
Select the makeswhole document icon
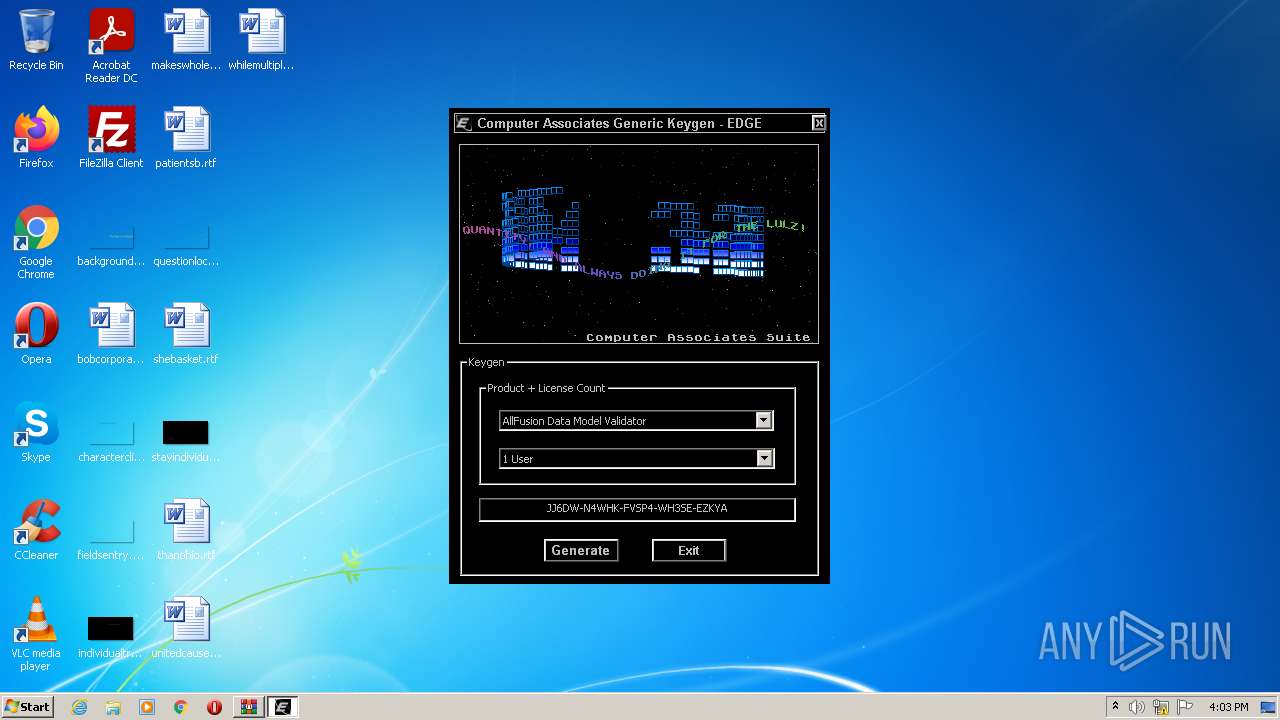point(186,40)
